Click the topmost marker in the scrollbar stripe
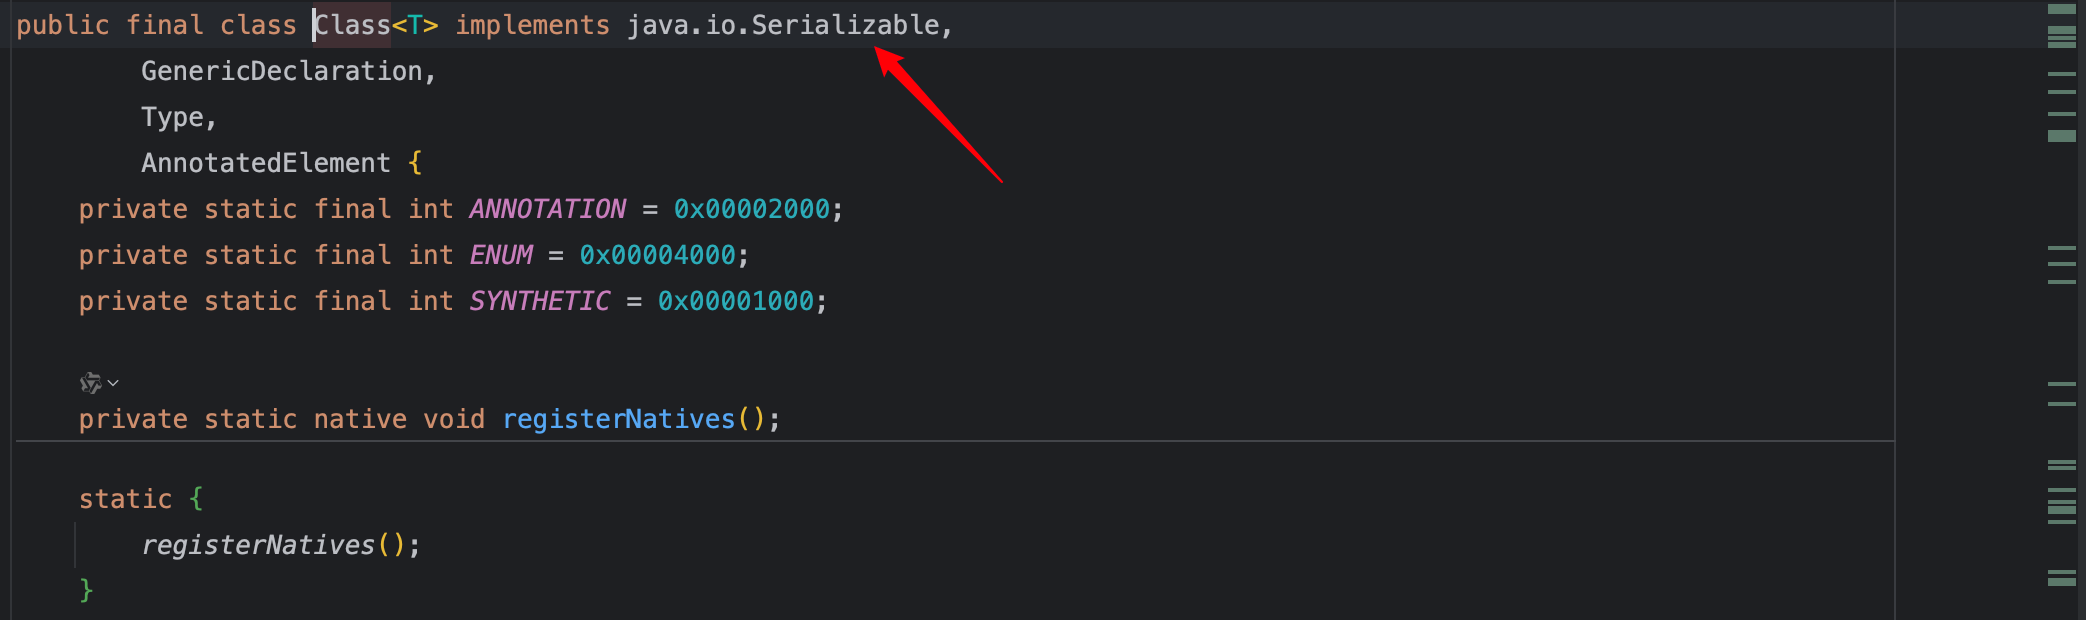The width and height of the screenshot is (2086, 620). (x=2061, y=9)
